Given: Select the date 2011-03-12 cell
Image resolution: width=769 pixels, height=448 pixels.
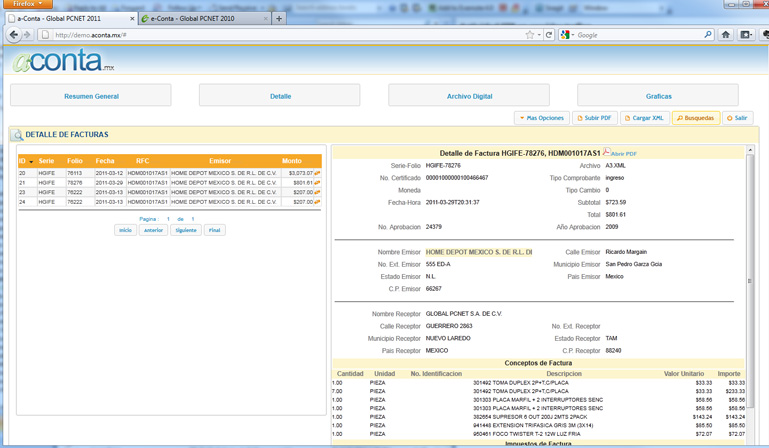Looking at the screenshot, I should click(x=109, y=173).
